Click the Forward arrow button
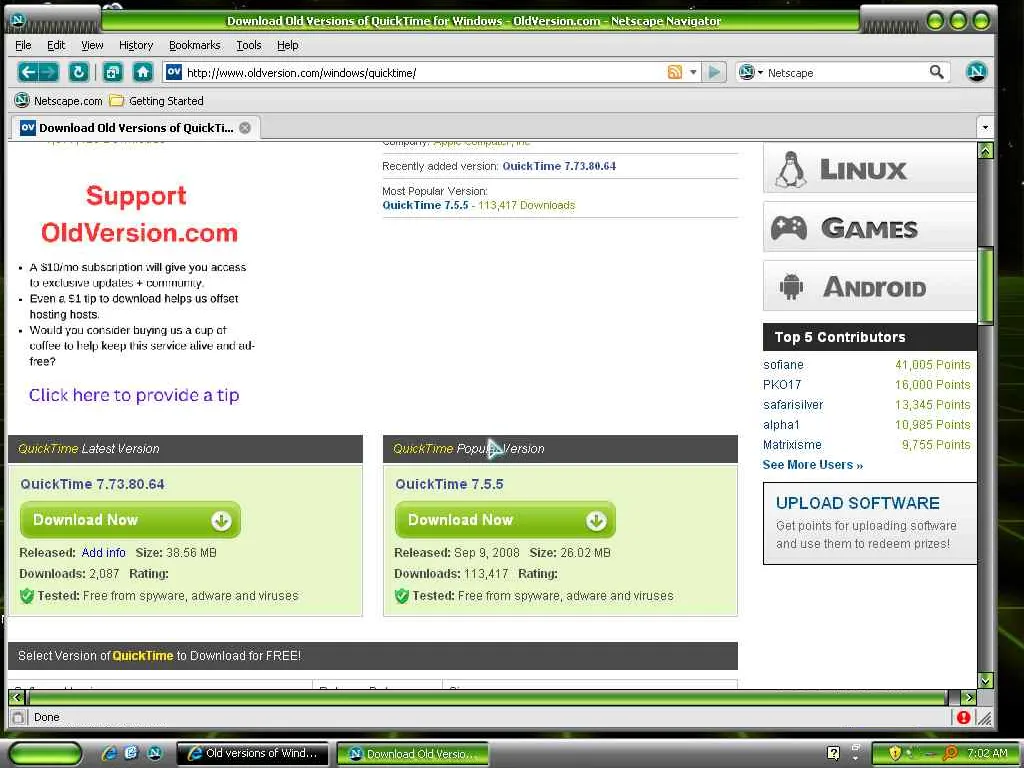1024x768 pixels. click(x=49, y=72)
